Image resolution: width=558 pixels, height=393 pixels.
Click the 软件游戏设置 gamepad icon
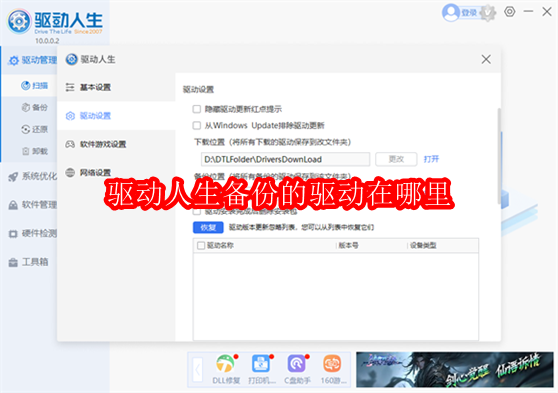[70, 144]
